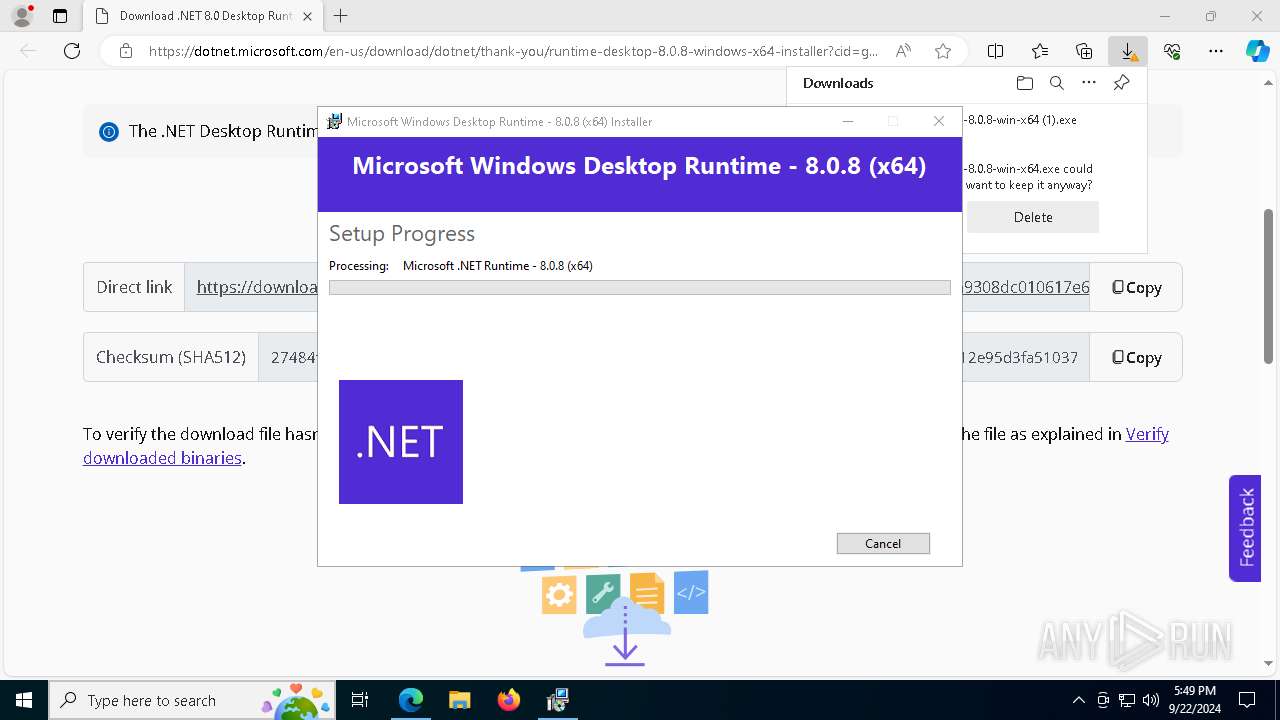The width and height of the screenshot is (1280, 720).
Task: Select the installer icon in taskbar
Action: pyautogui.click(x=557, y=700)
